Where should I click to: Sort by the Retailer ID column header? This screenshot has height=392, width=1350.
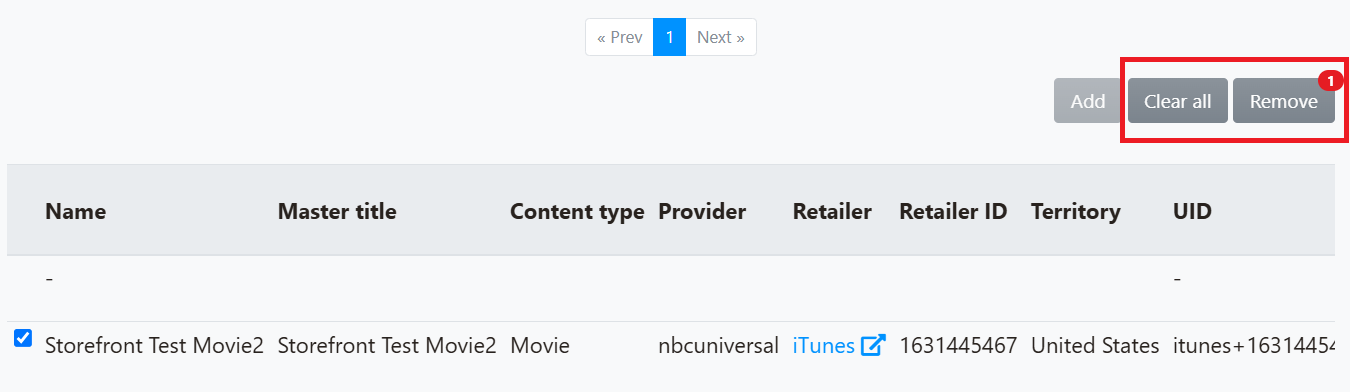pos(953,211)
